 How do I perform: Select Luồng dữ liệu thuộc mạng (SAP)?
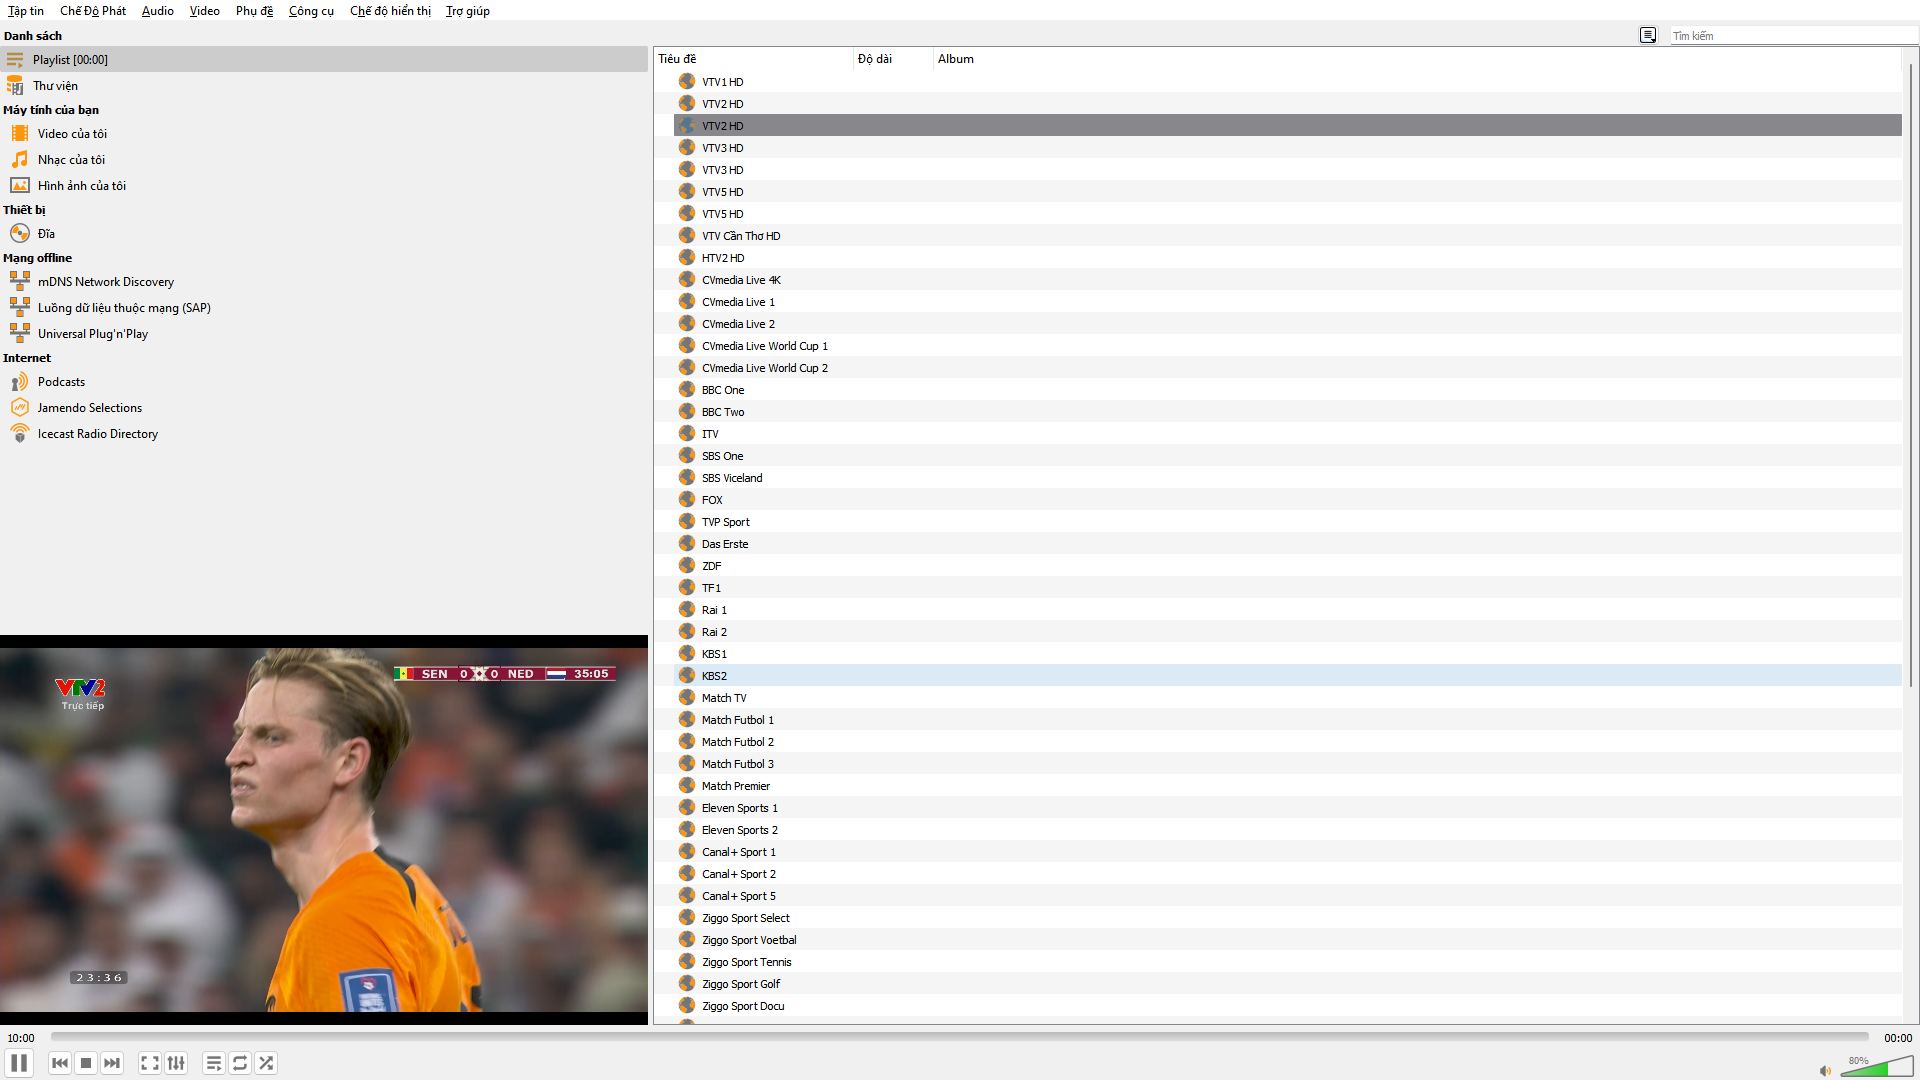324,308
